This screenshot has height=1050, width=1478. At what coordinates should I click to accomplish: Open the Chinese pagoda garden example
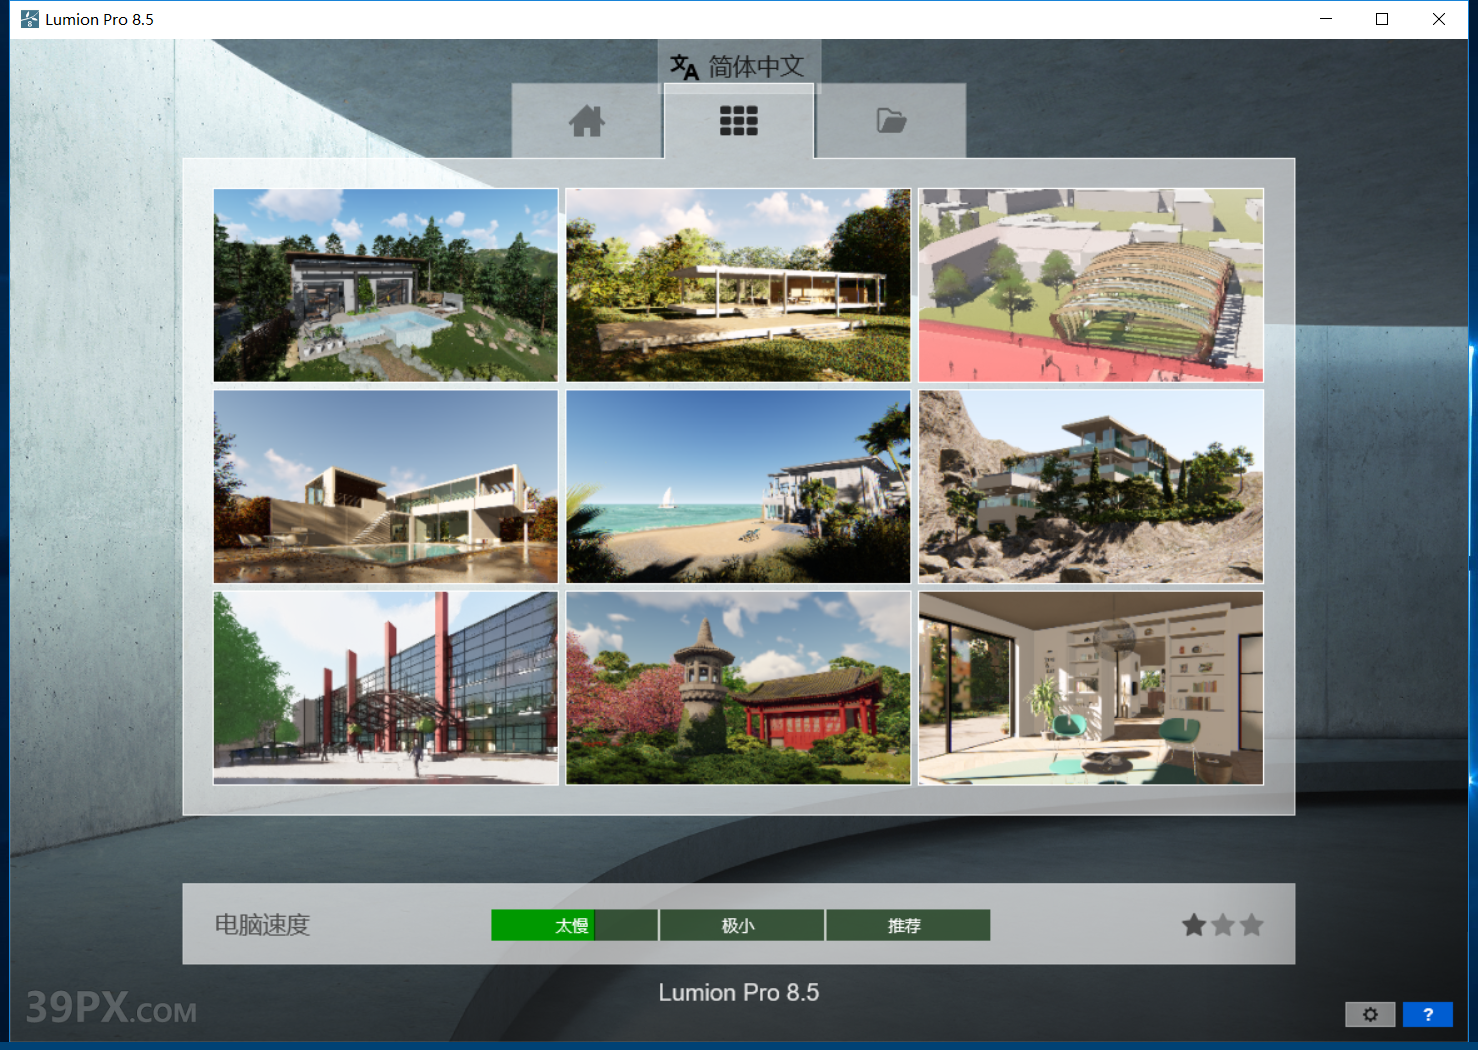click(x=738, y=688)
